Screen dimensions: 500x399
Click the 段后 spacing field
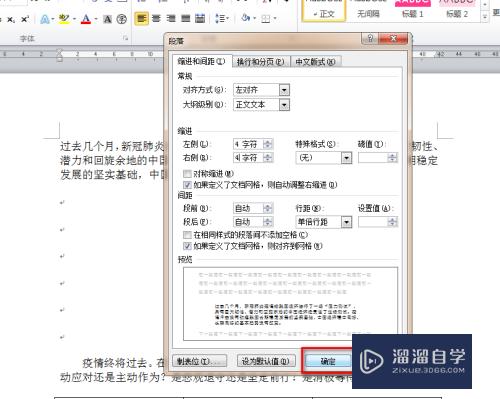tap(248, 222)
